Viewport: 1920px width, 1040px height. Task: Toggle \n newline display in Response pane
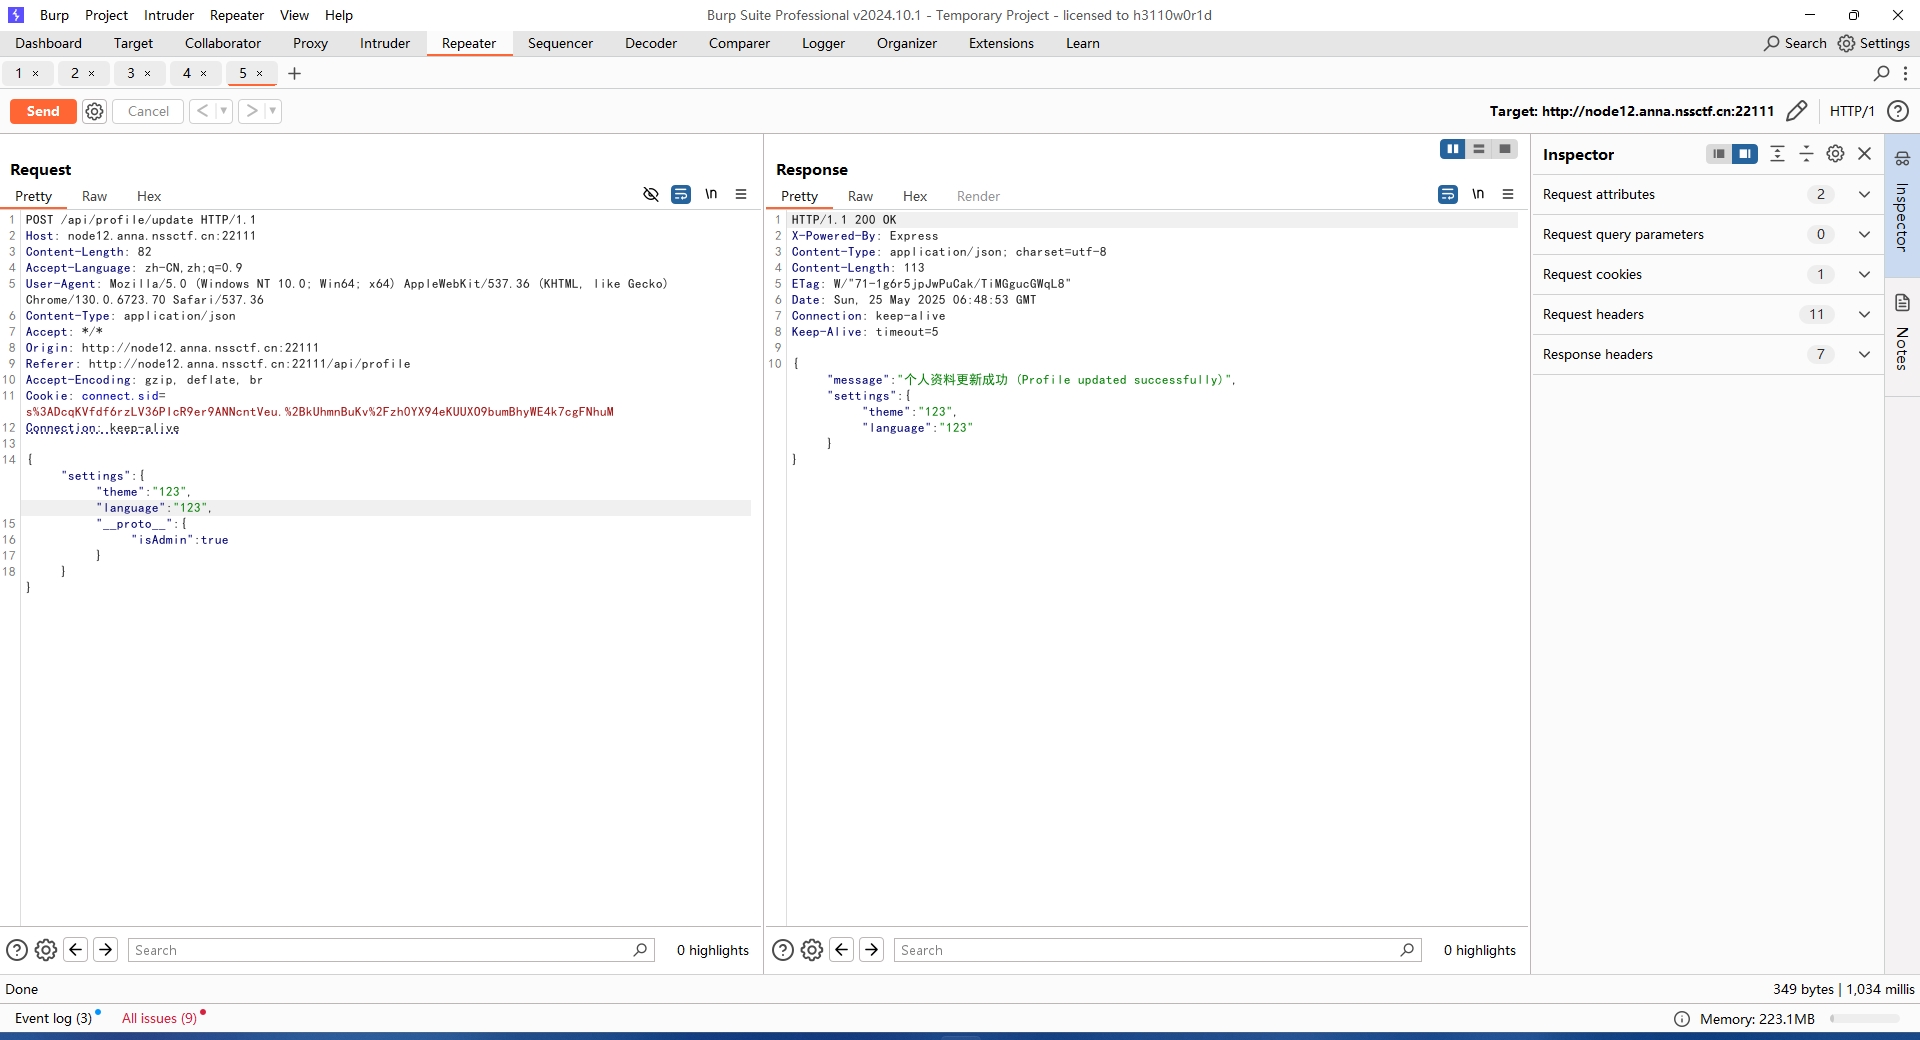click(1478, 194)
